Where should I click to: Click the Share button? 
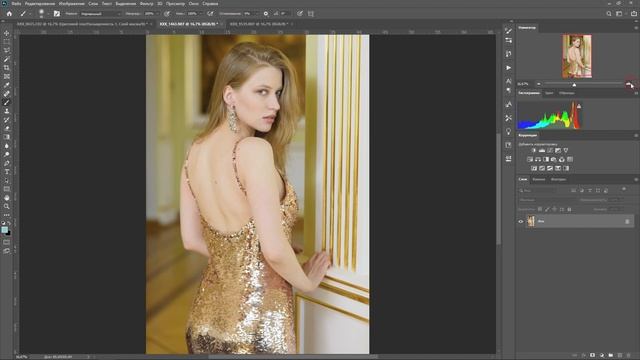coord(633,13)
